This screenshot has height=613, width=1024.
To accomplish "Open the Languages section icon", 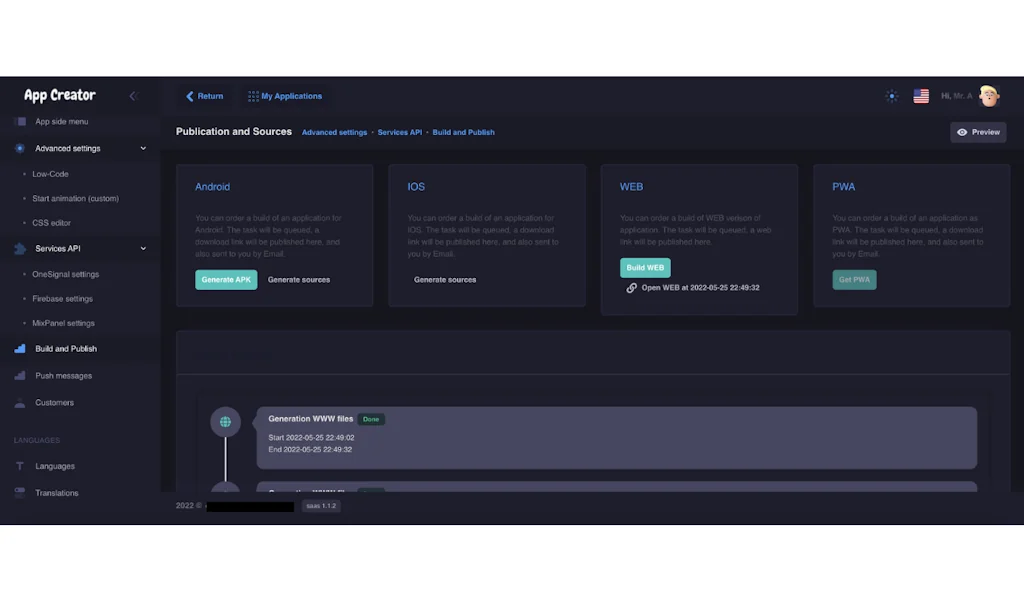I will (17, 466).
